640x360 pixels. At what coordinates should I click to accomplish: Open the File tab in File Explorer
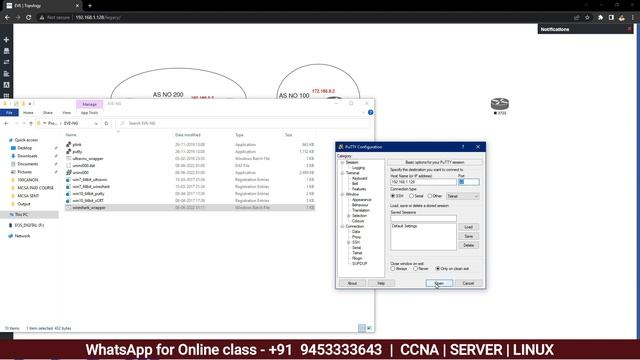coord(9,113)
